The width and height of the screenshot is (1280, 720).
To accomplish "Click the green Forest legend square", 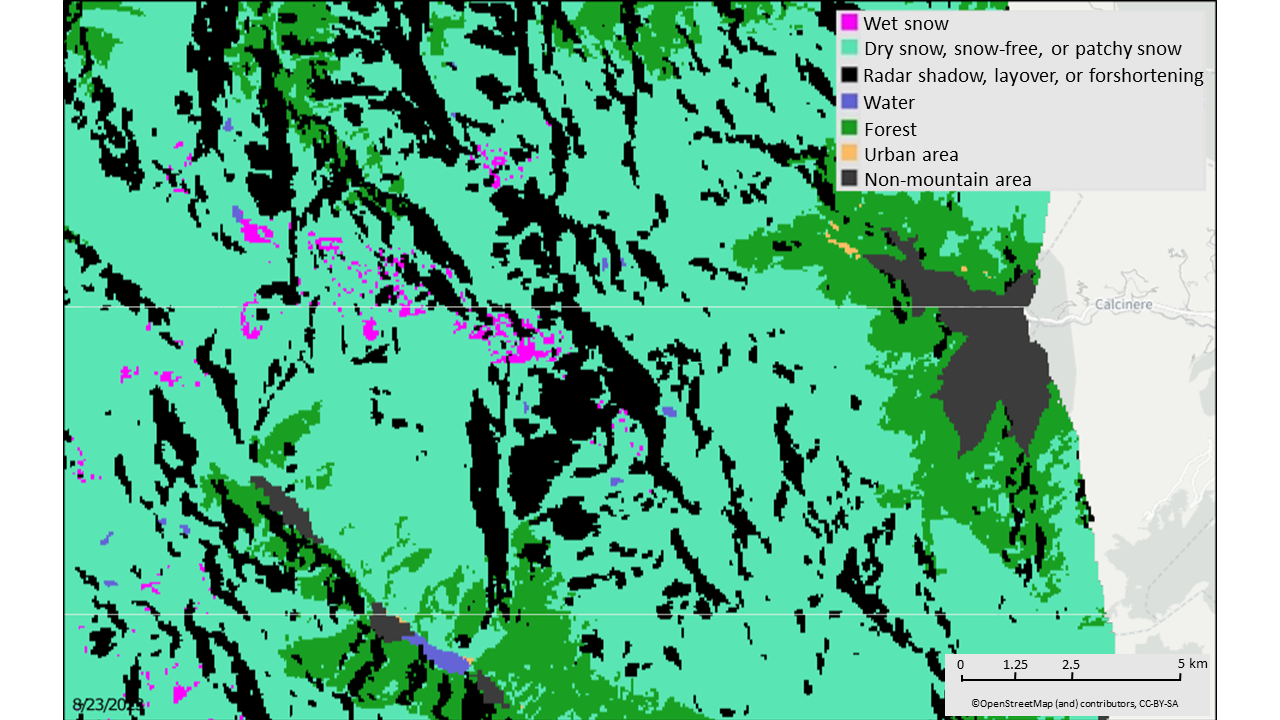I will (x=848, y=128).
